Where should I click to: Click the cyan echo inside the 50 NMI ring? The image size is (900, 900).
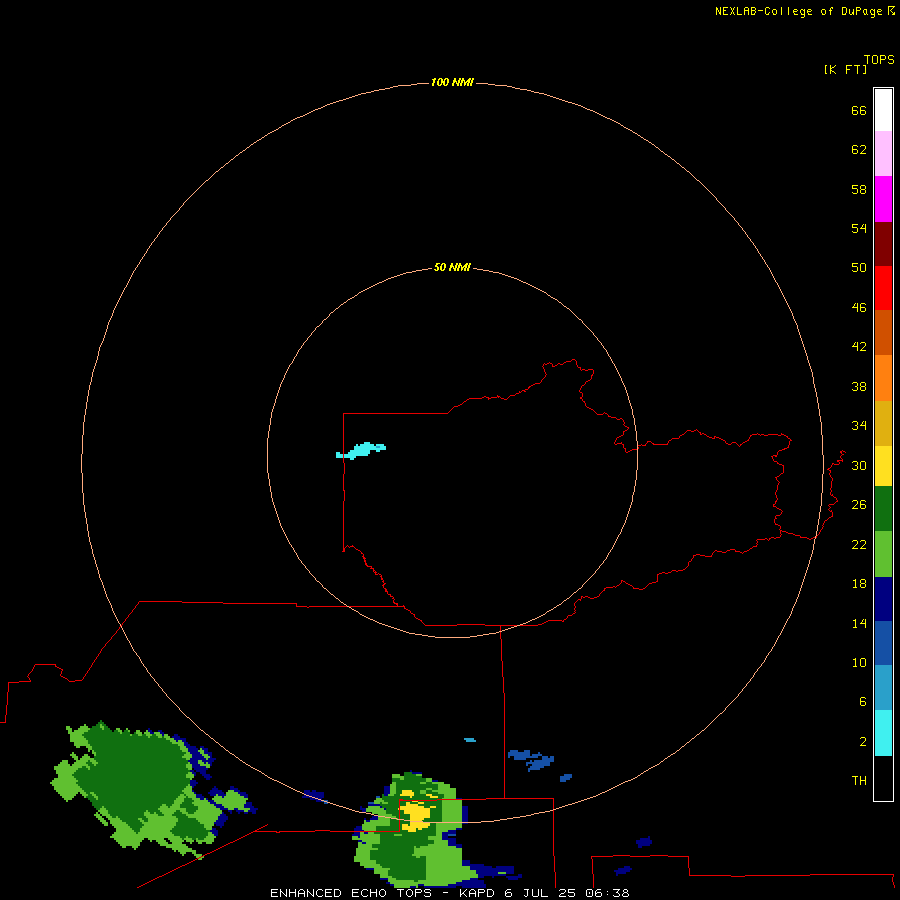pos(361,451)
